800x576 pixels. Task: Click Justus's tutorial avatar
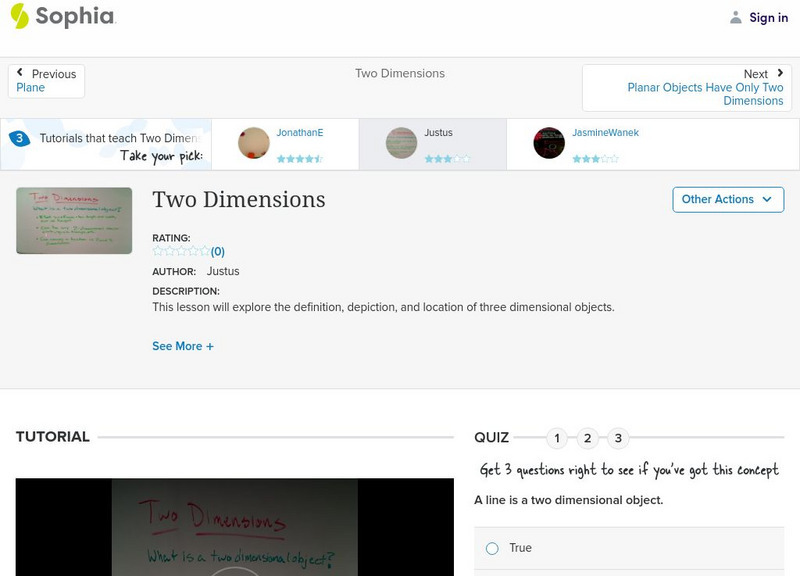pyautogui.click(x=398, y=143)
